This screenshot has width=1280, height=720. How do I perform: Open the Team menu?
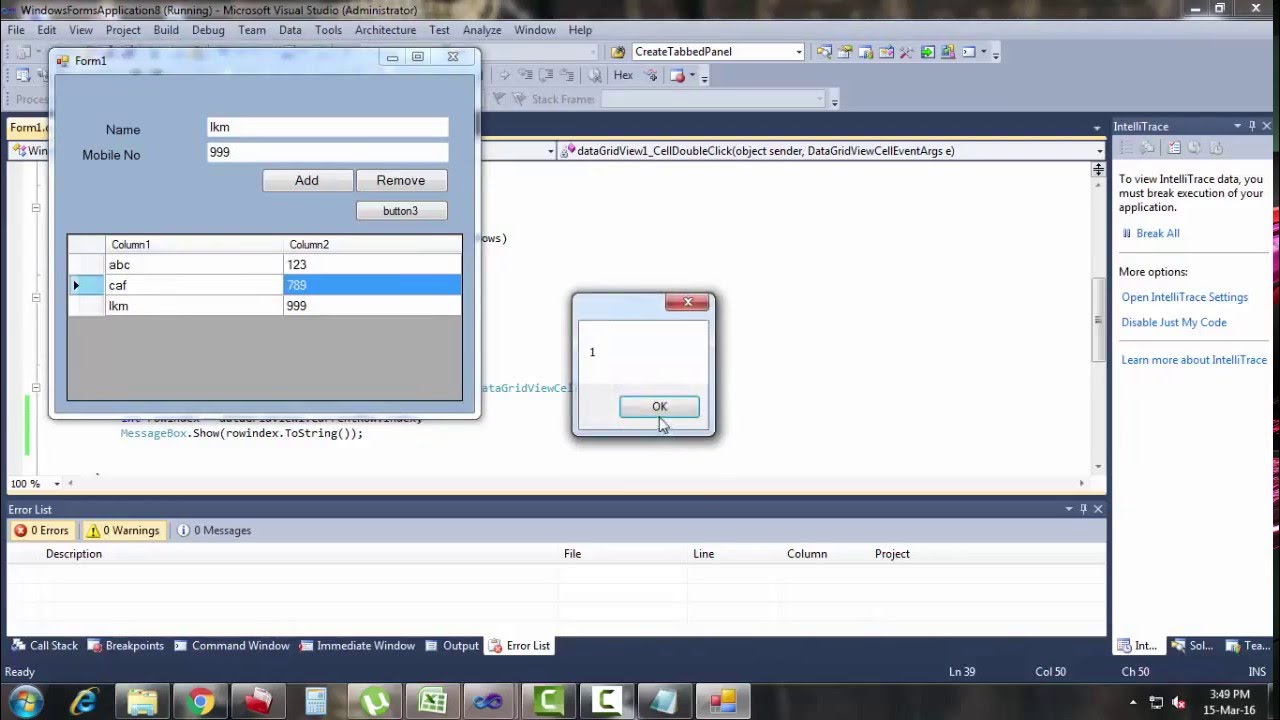pyautogui.click(x=252, y=30)
